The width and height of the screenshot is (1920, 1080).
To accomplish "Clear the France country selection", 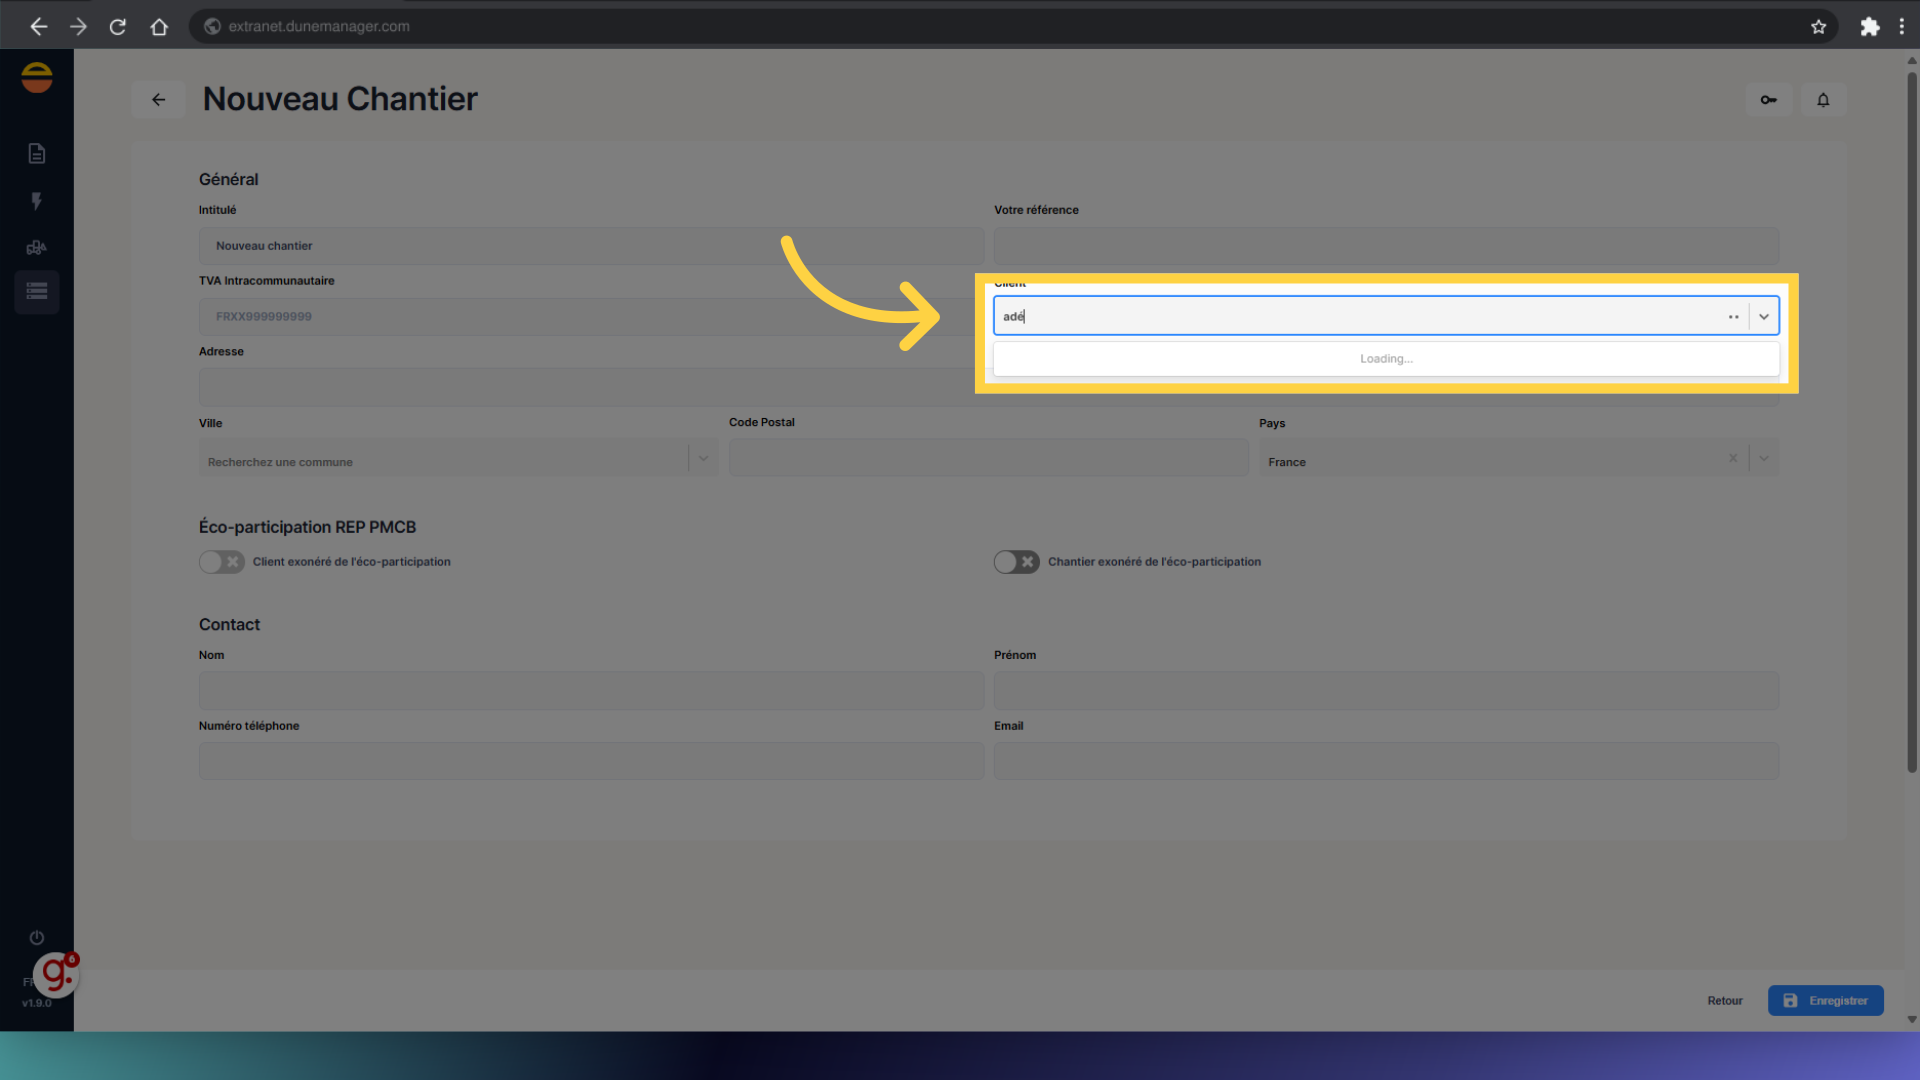I will click(x=1733, y=459).
